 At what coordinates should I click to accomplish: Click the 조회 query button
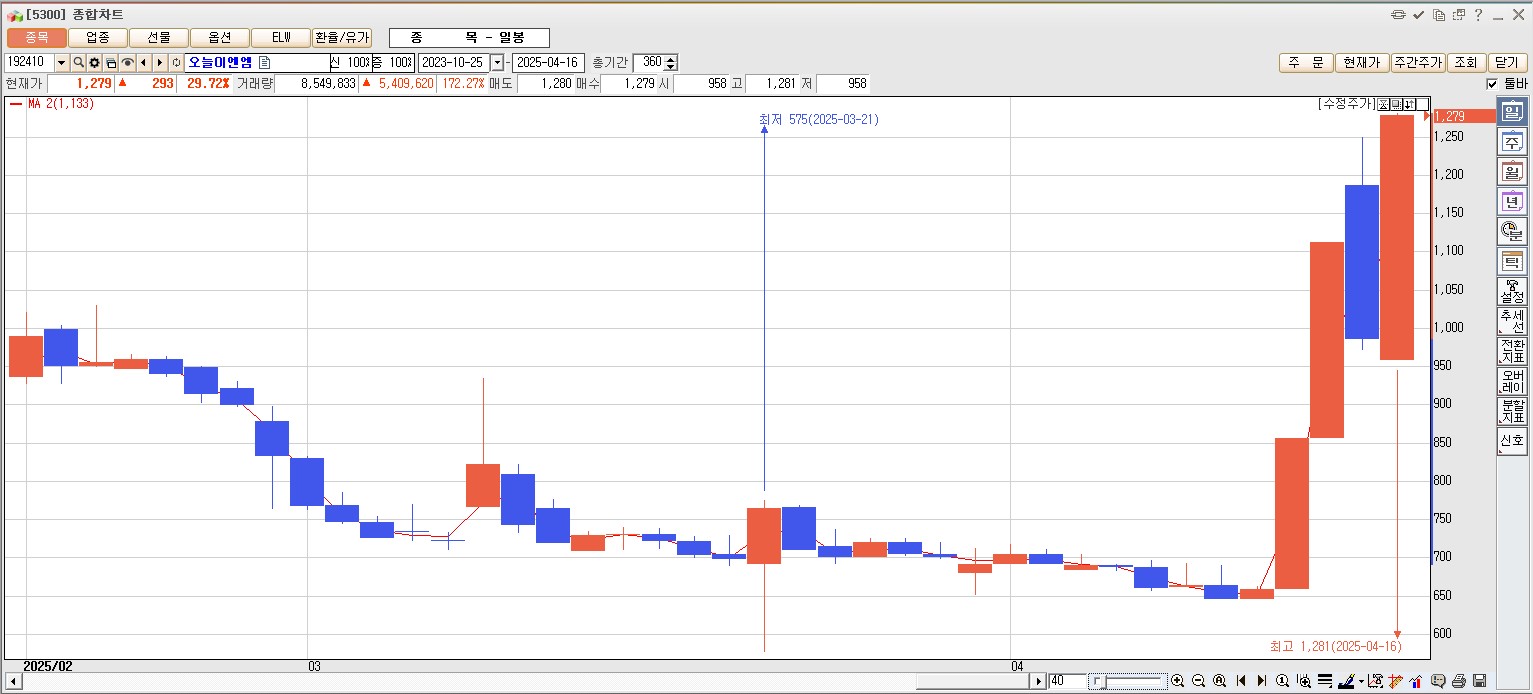[x=1465, y=63]
